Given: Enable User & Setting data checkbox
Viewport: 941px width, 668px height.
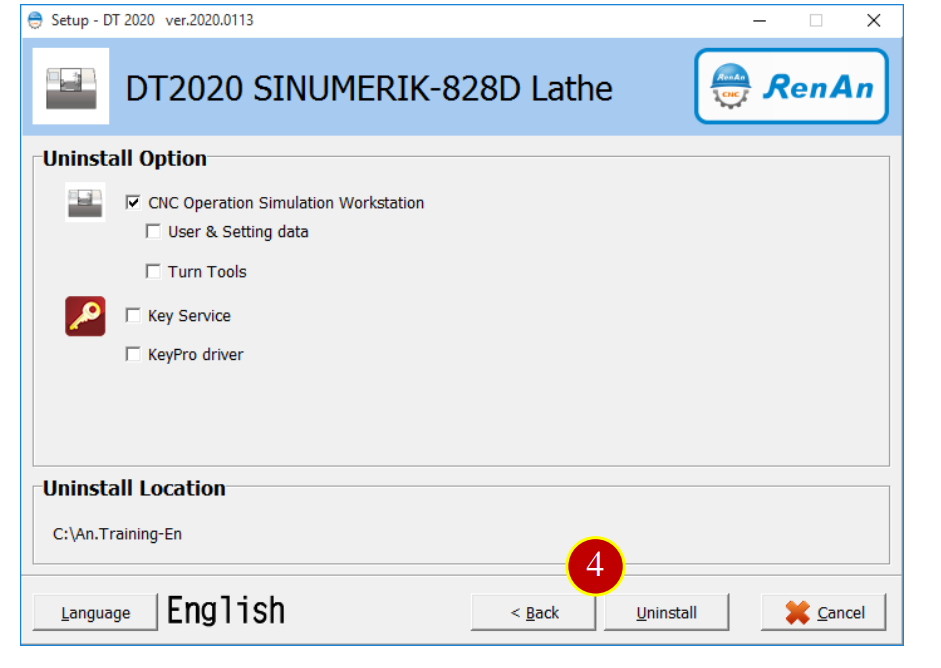Looking at the screenshot, I should tap(154, 231).
